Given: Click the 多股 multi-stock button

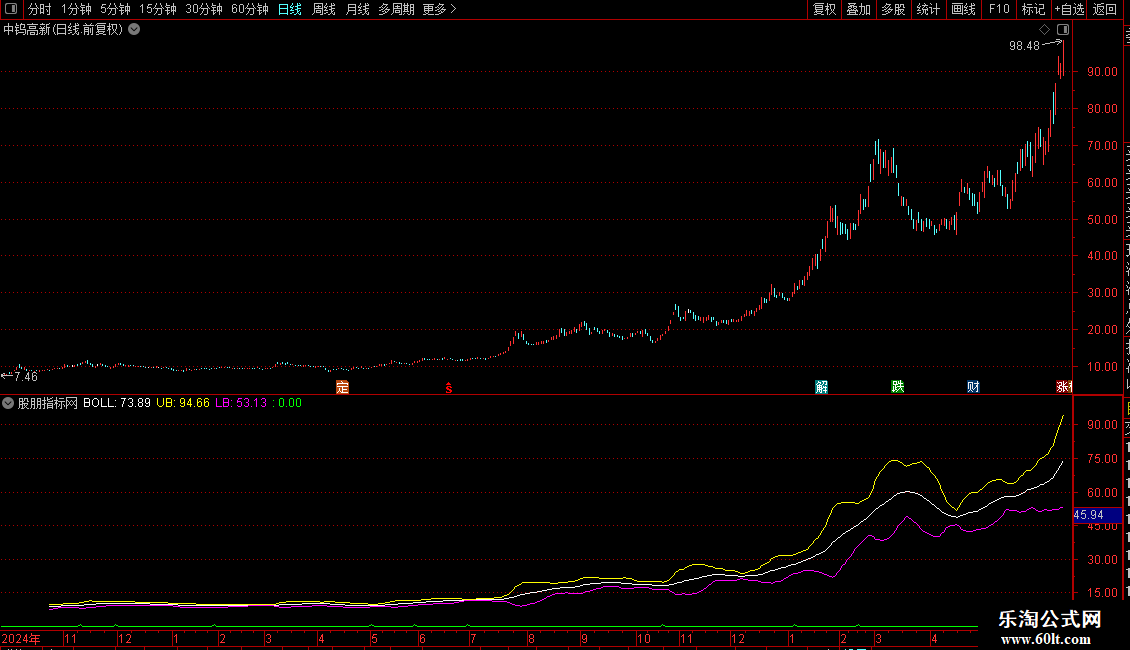Looking at the screenshot, I should [894, 9].
